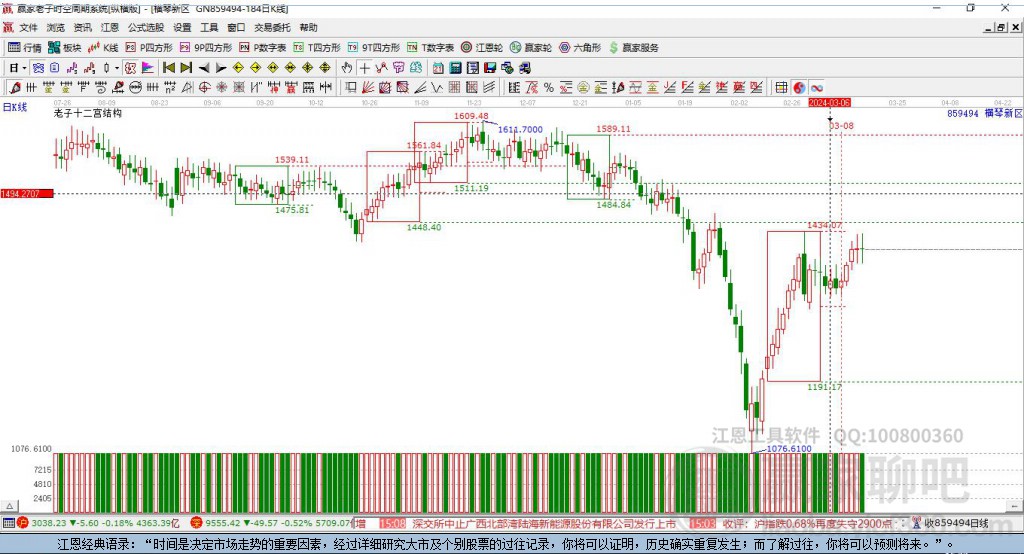Open the 公式选股 menu
Image resolution: width=1024 pixels, height=554 pixels.
[146, 27]
